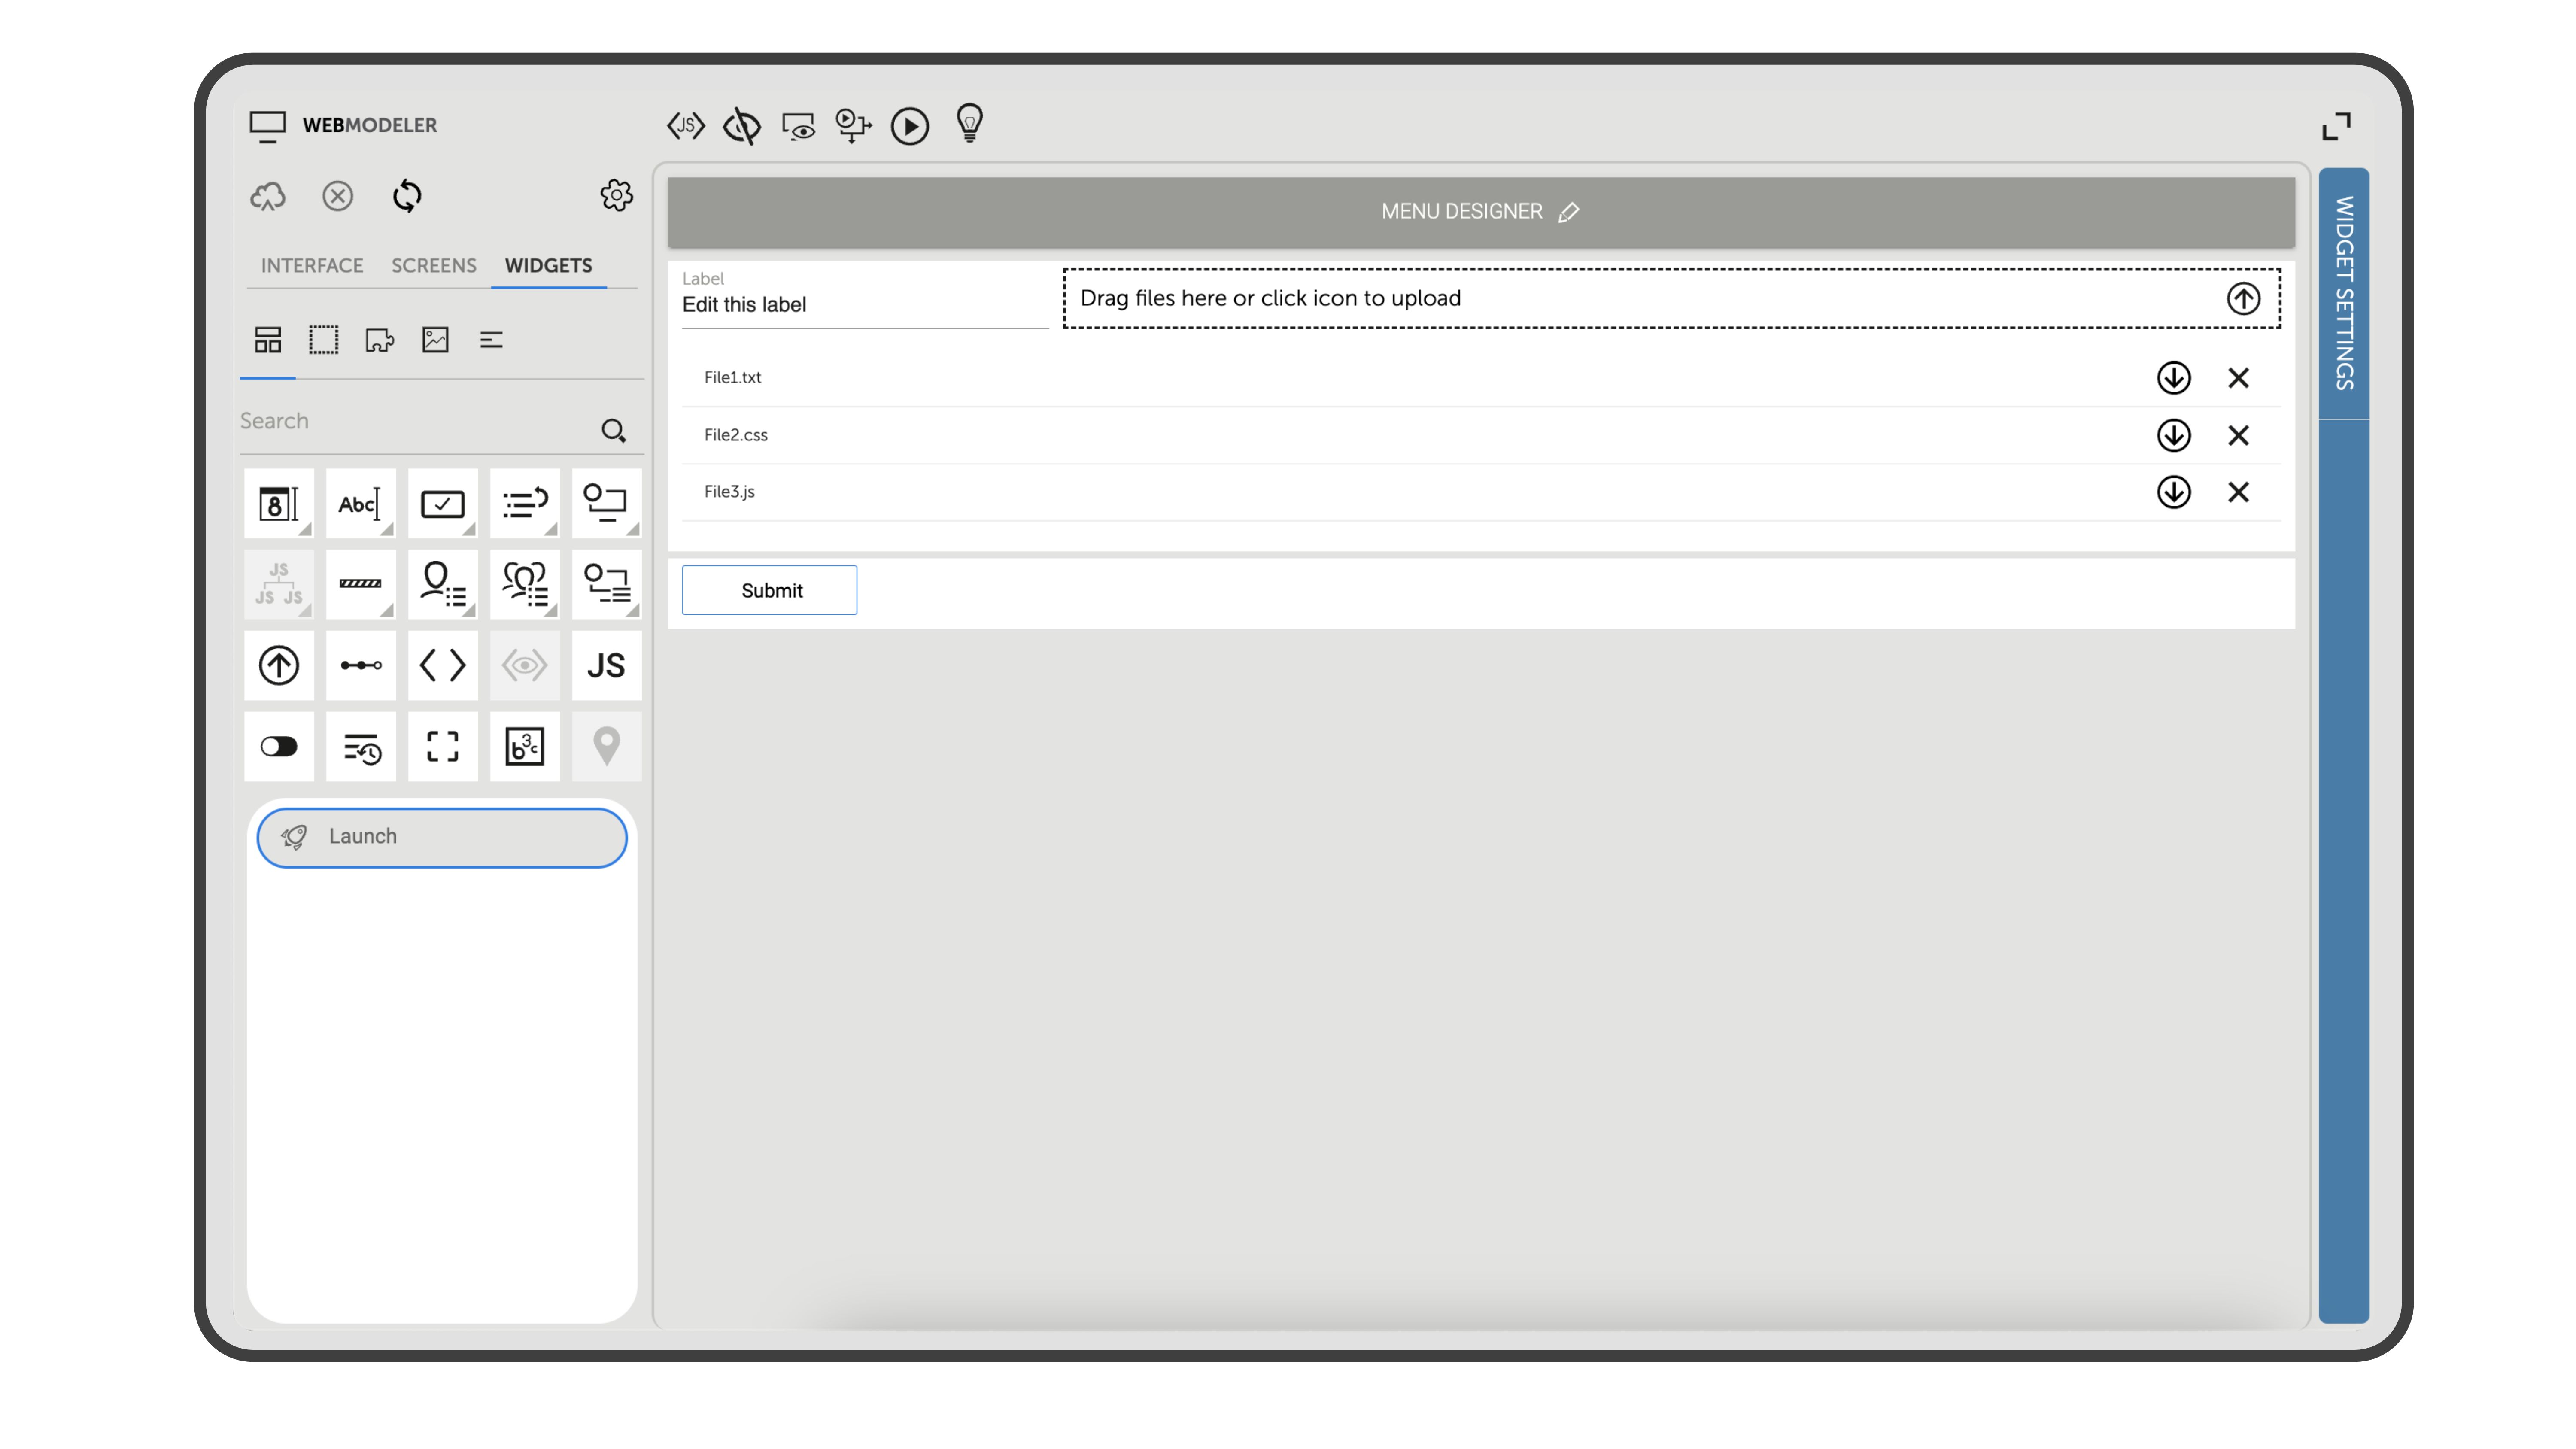Expand the date picker widget variants

coord(305,529)
